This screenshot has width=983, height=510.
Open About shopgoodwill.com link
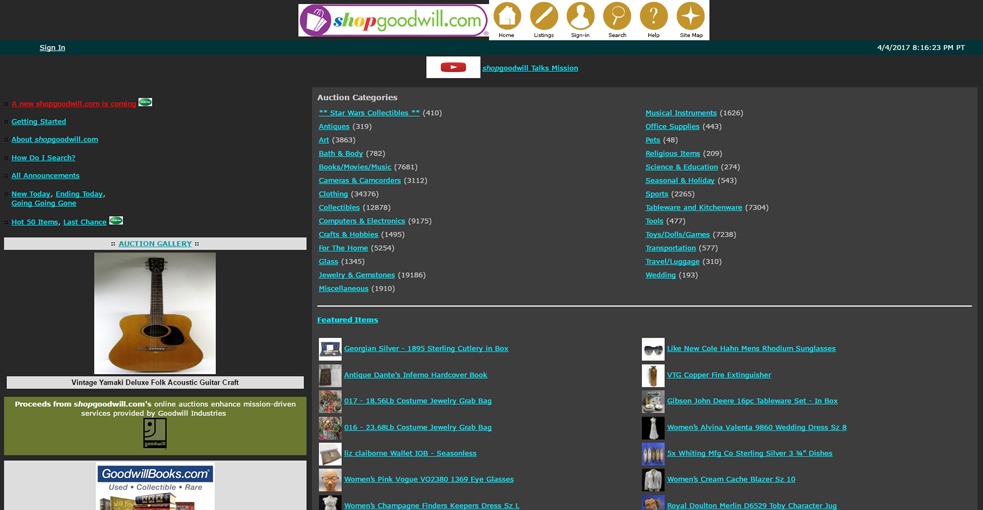55,140
